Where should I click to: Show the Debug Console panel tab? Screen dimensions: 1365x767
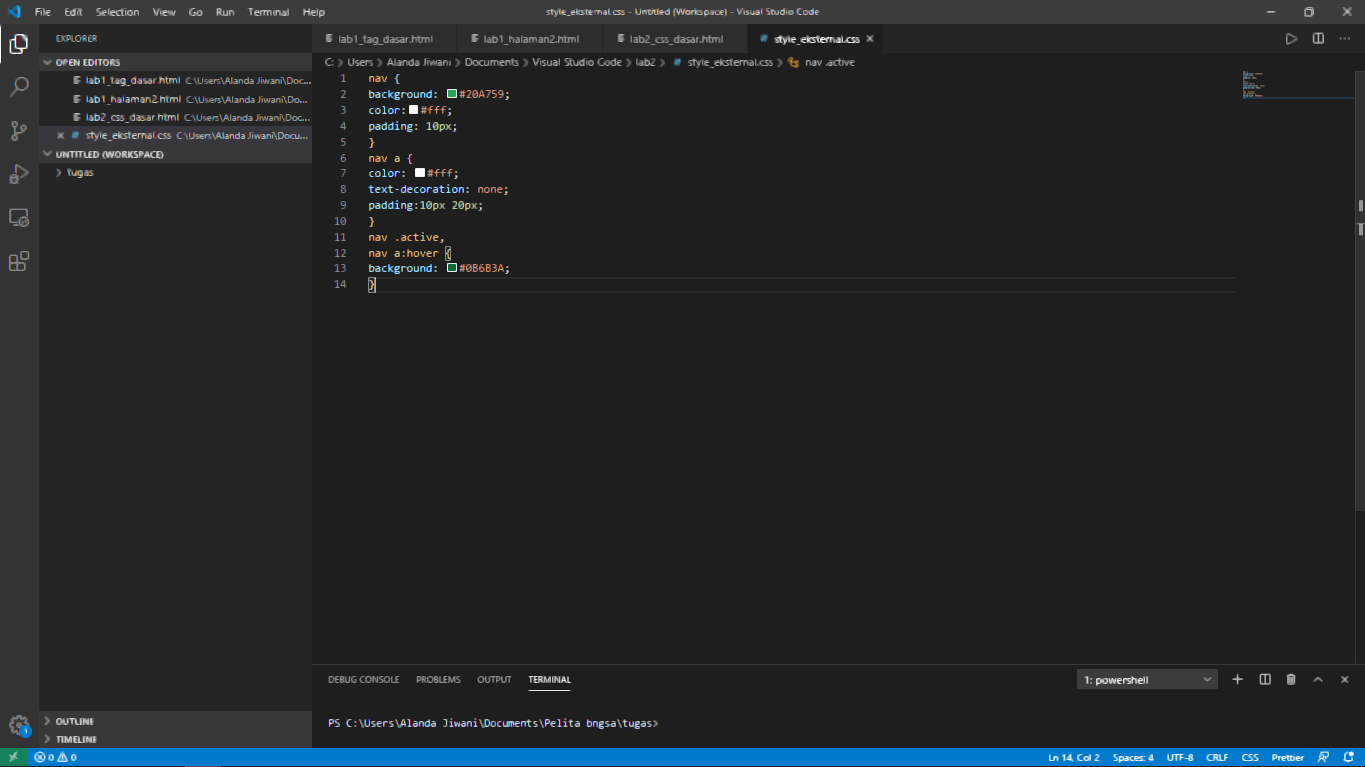point(363,680)
